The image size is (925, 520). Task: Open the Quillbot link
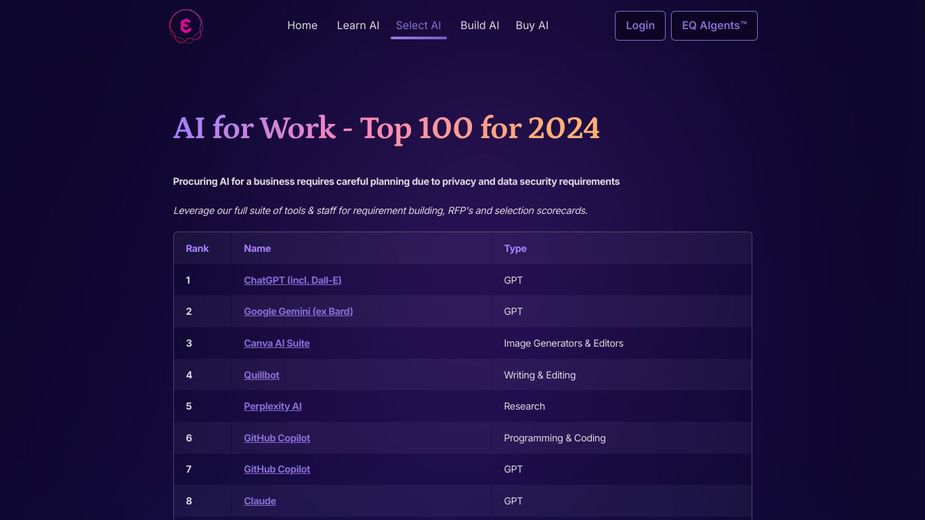[x=261, y=376]
